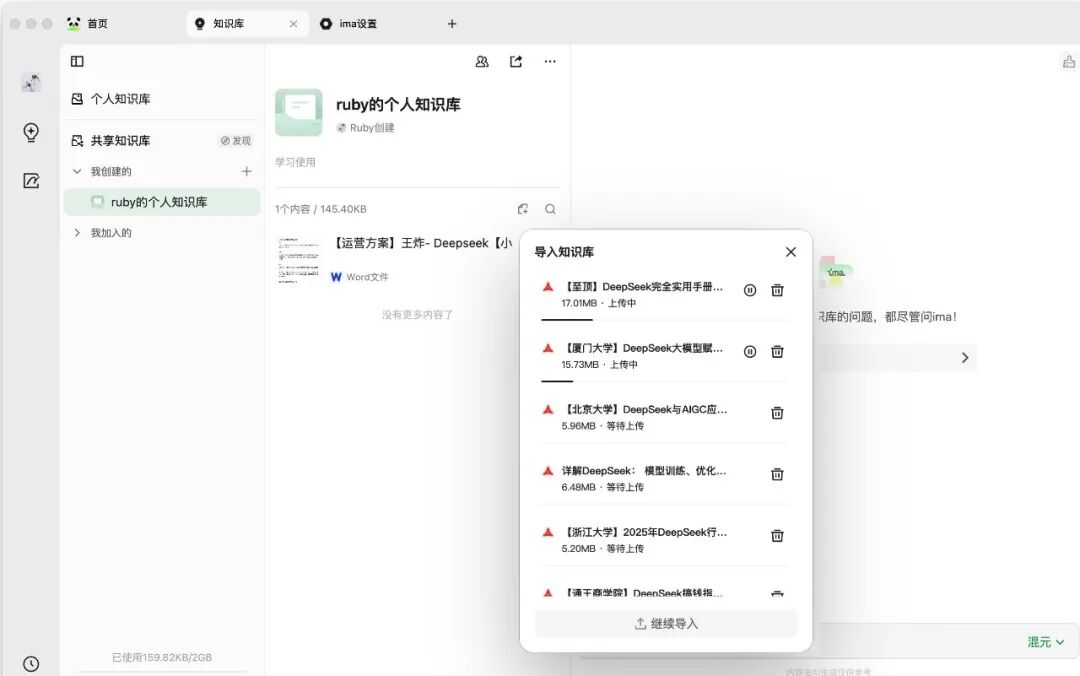The width and height of the screenshot is (1080, 676).
Task: Open a new tab with plus button
Action: point(452,23)
